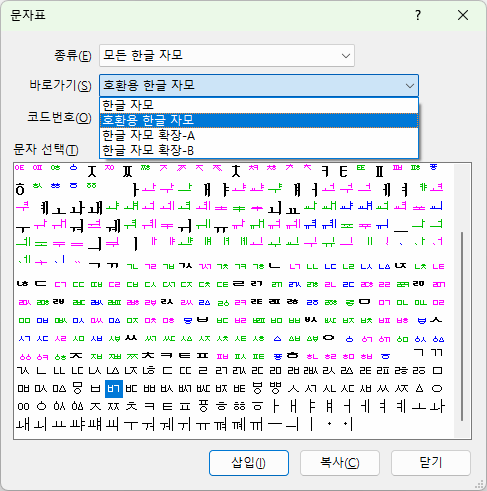Select the black ㆇ vowel character
487x491 pixels.
77,425
